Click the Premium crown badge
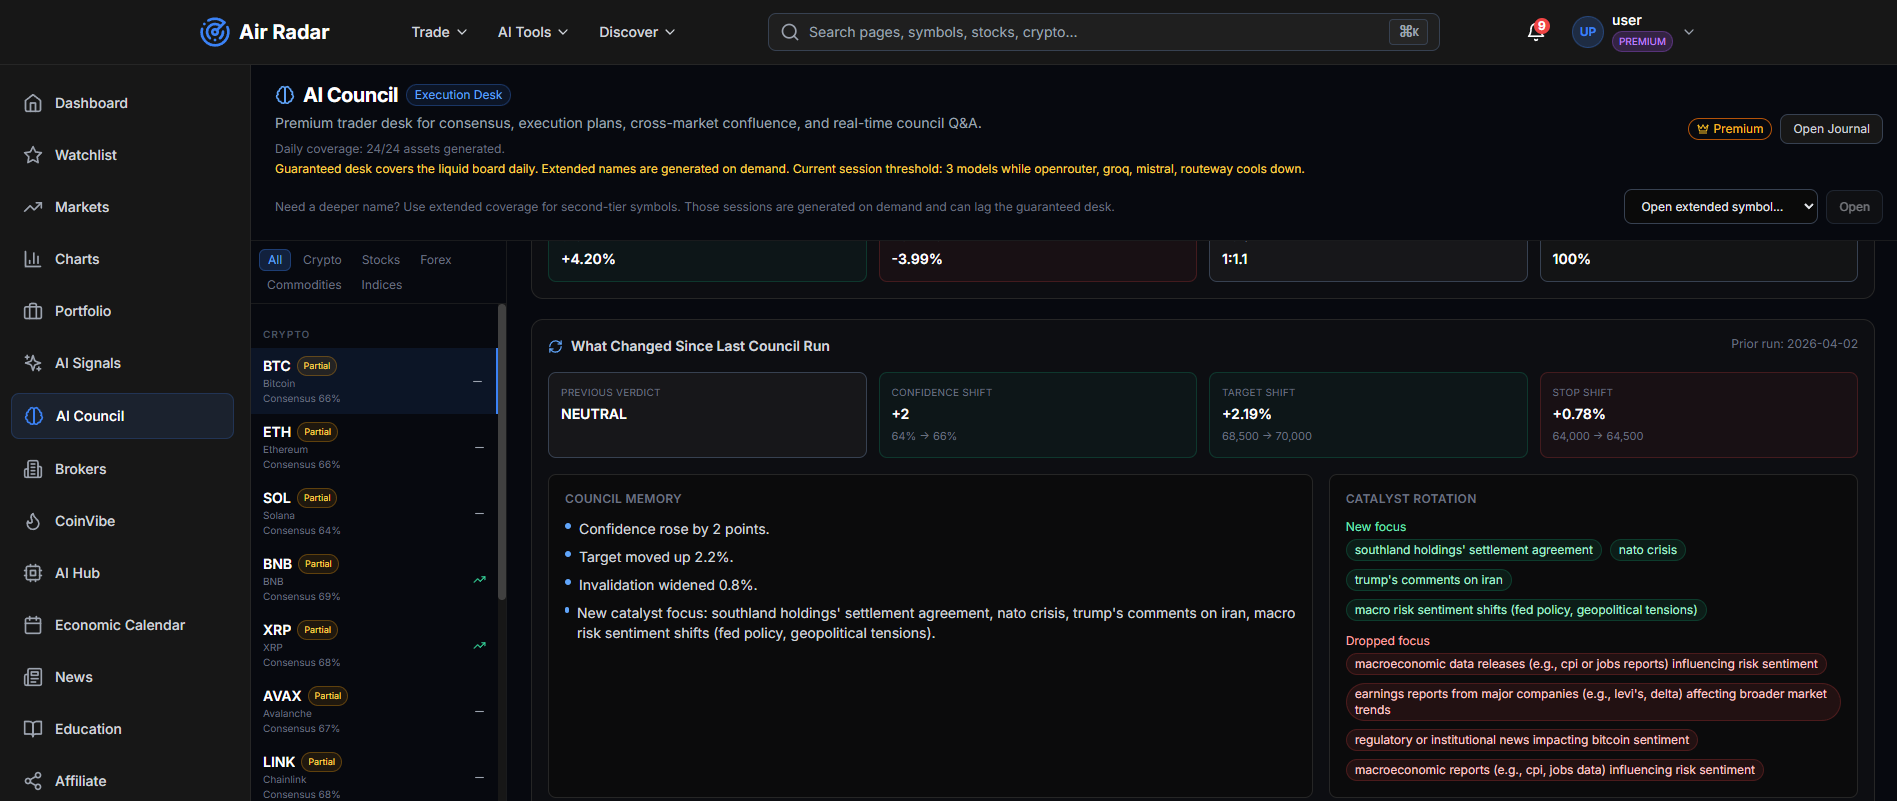This screenshot has width=1897, height=801. pyautogui.click(x=1730, y=129)
